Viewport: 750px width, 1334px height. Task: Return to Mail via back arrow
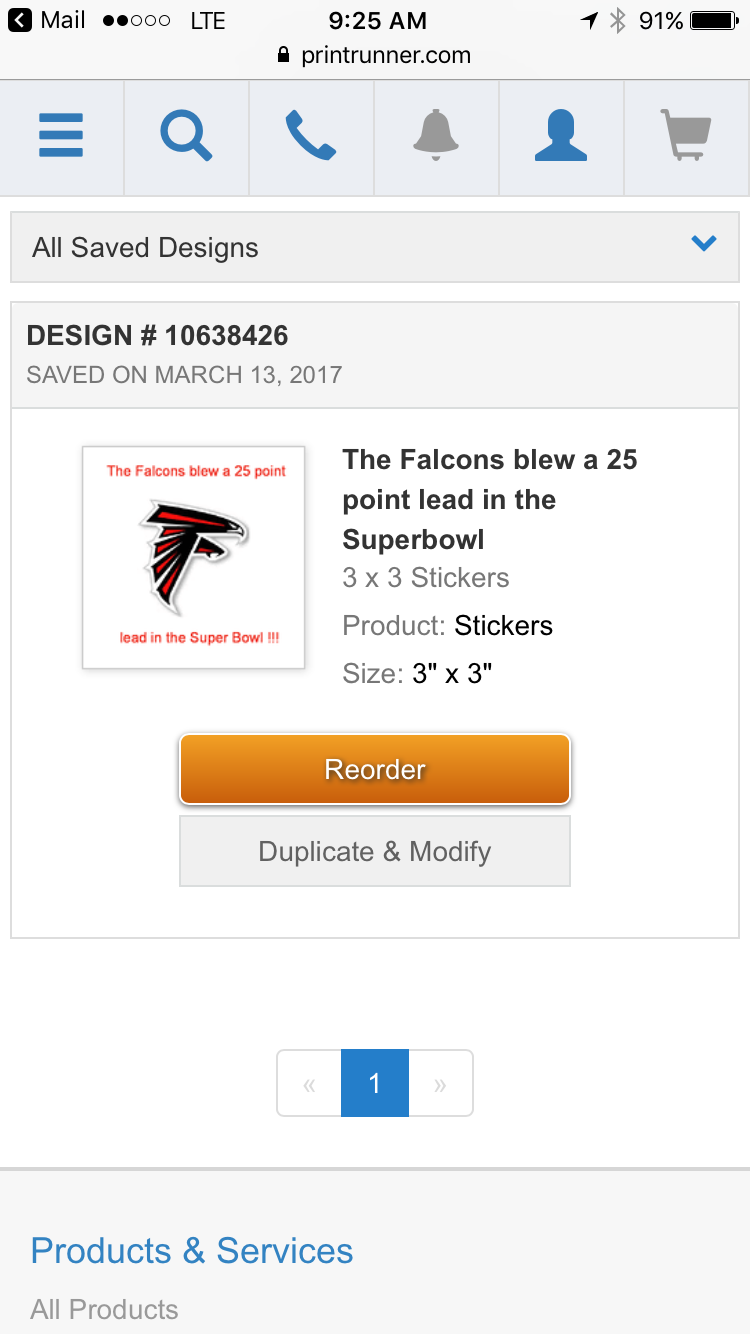click(x=47, y=20)
